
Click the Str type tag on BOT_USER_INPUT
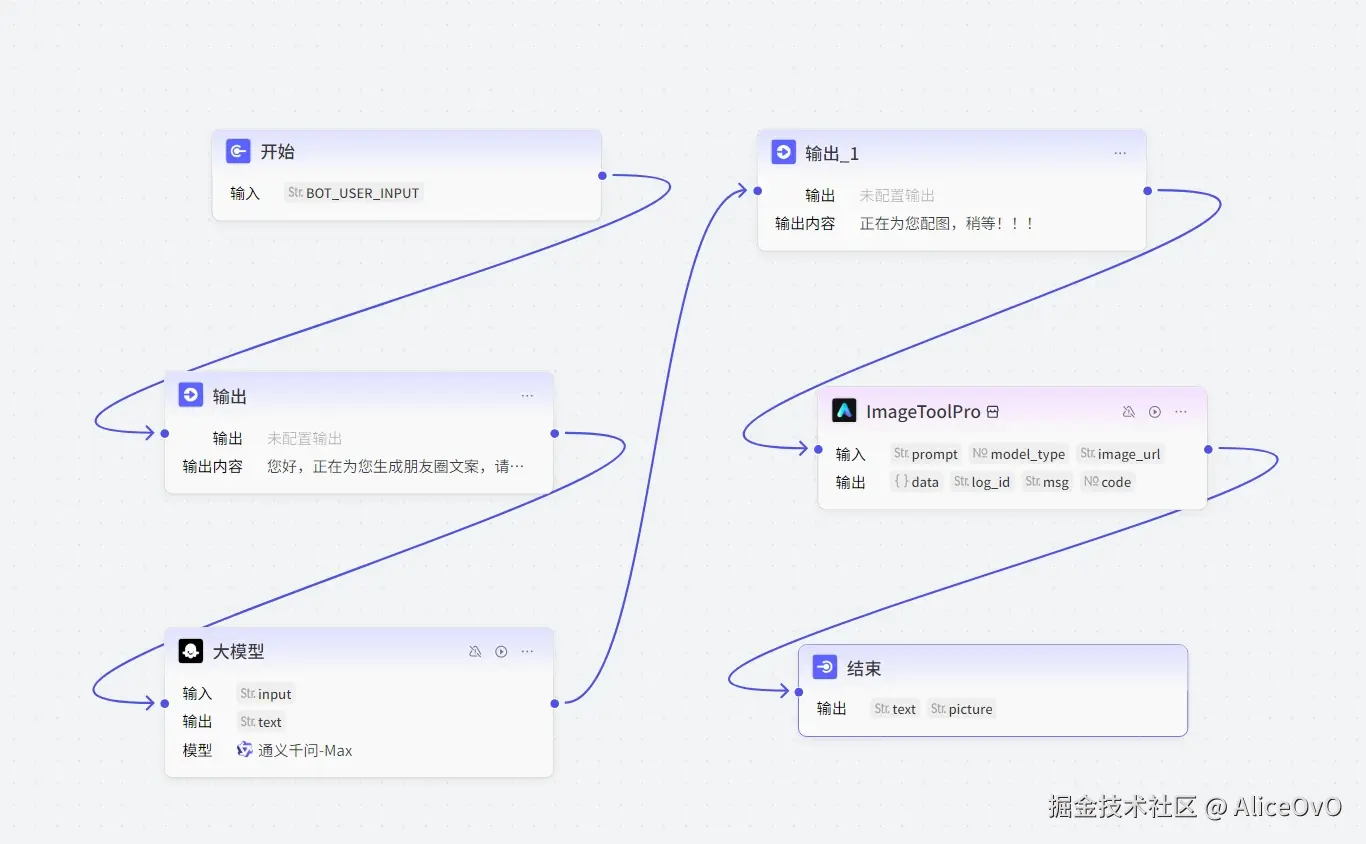(x=296, y=192)
